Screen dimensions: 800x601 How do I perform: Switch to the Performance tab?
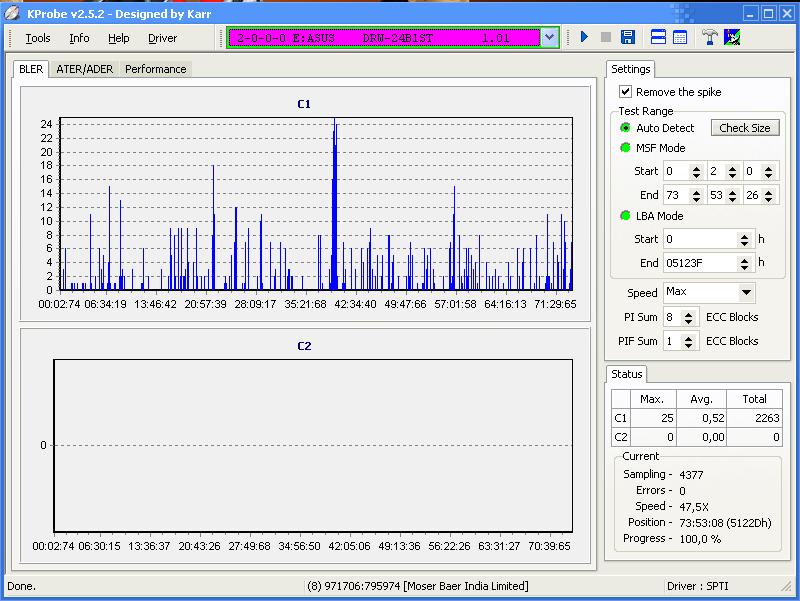tap(156, 69)
